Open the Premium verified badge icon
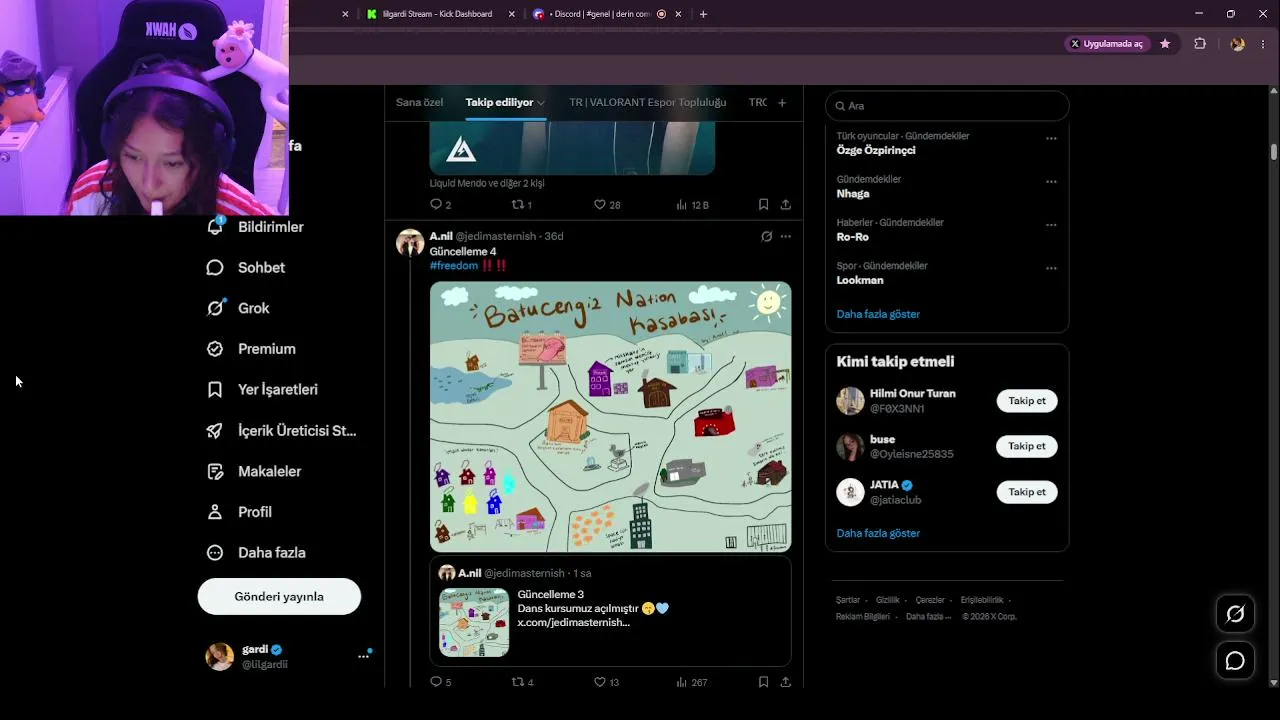 point(215,349)
